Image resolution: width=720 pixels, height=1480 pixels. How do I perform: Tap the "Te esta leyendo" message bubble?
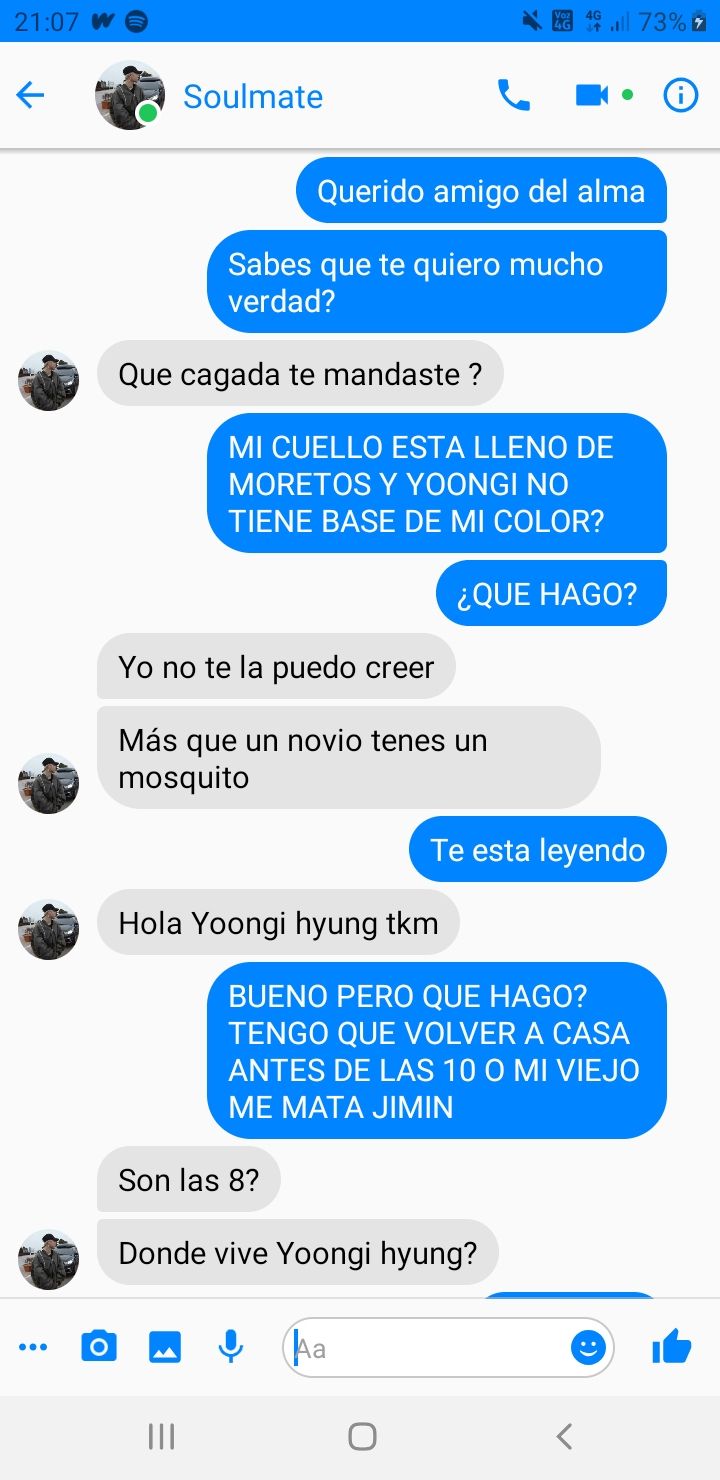538,850
